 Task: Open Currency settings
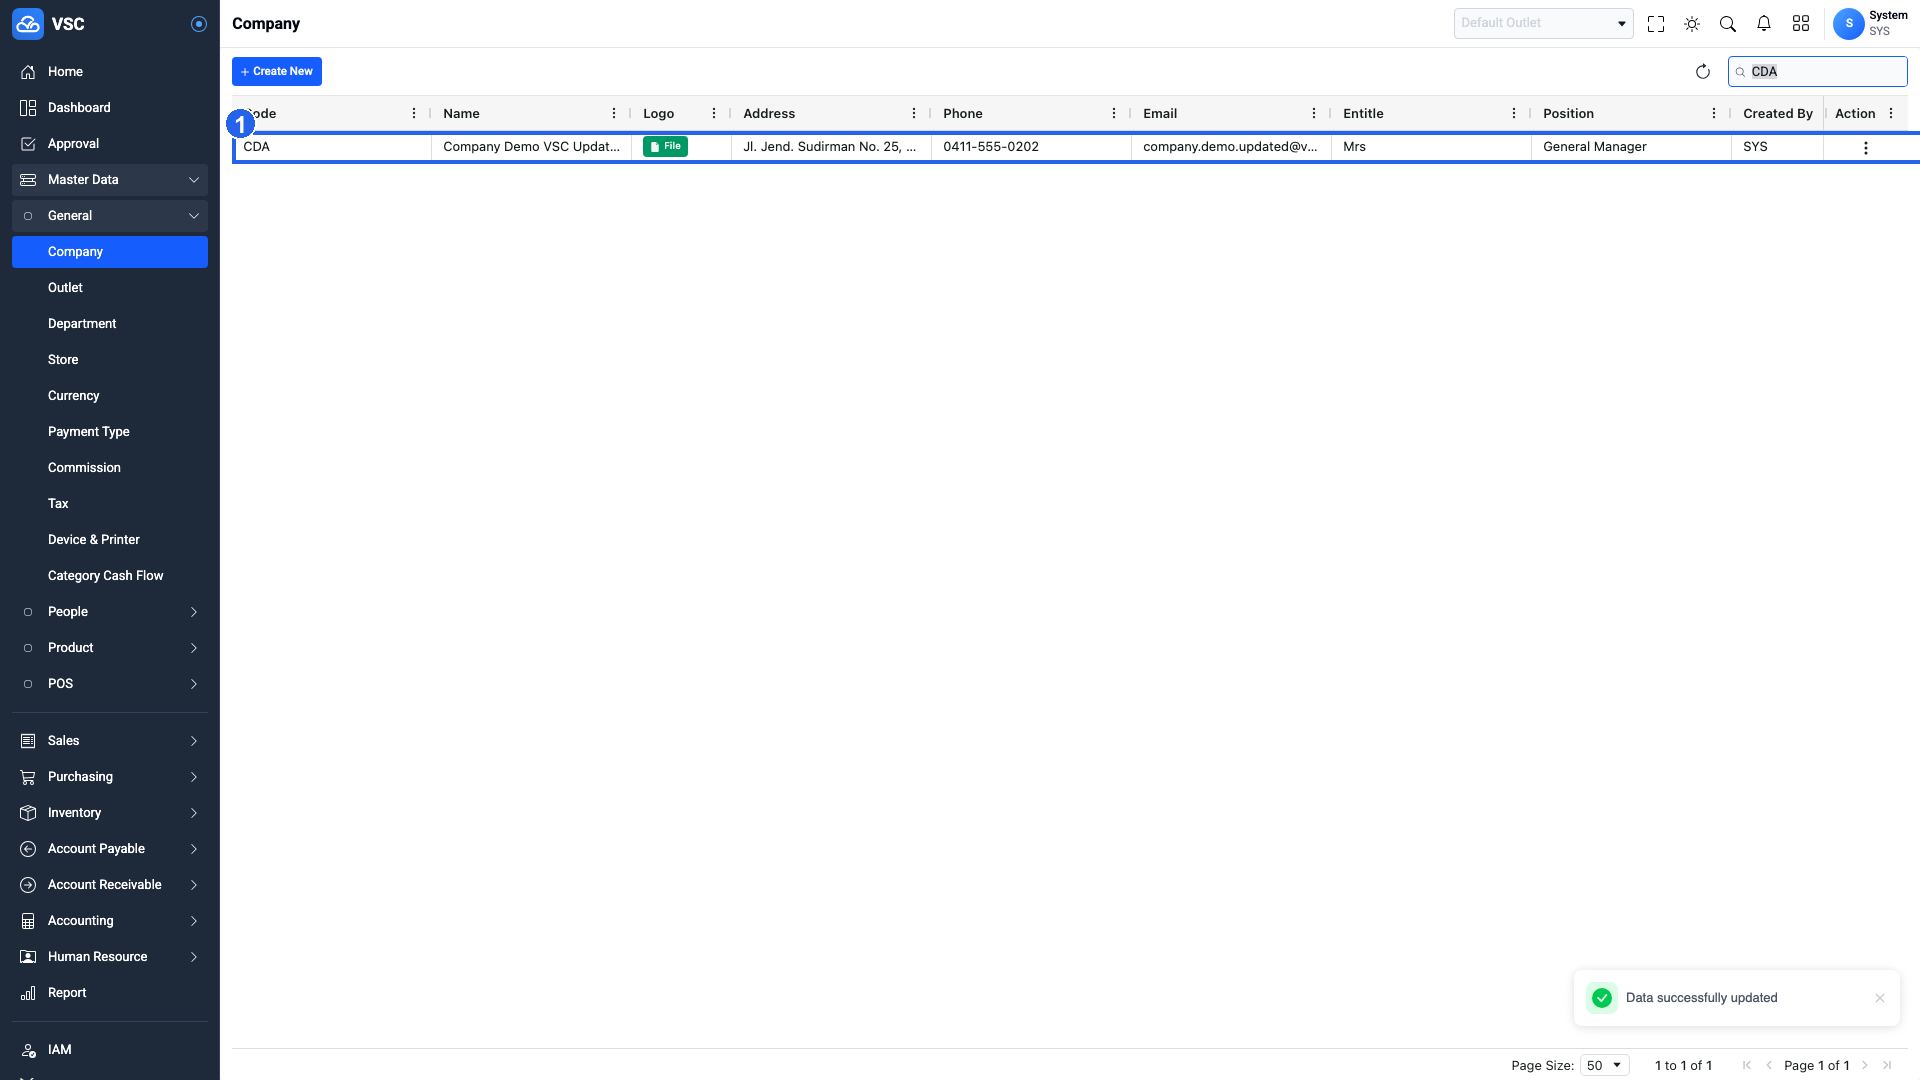click(x=110, y=396)
